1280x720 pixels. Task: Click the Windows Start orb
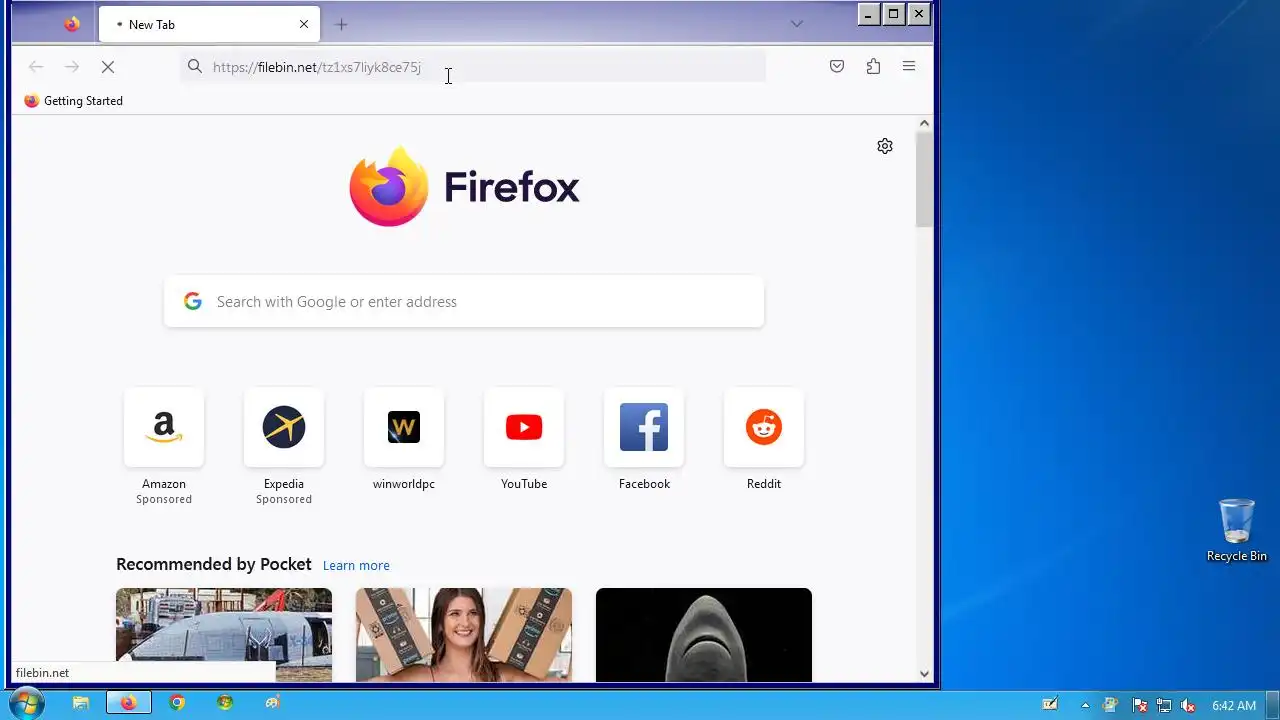pyautogui.click(x=26, y=704)
